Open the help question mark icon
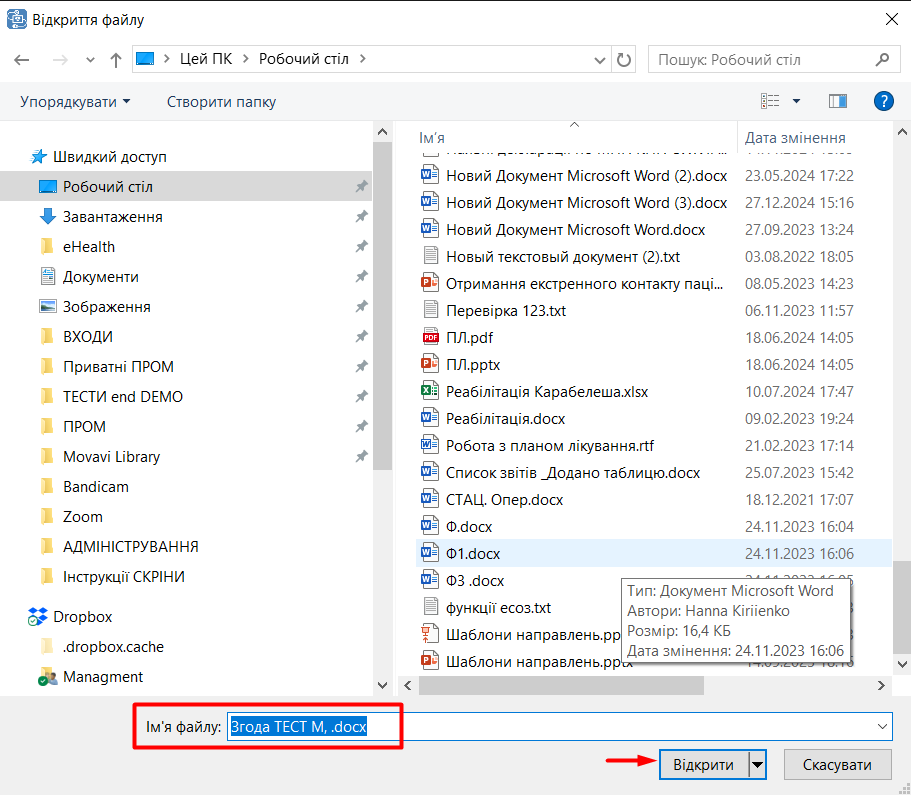The image size is (911, 795). (883, 101)
